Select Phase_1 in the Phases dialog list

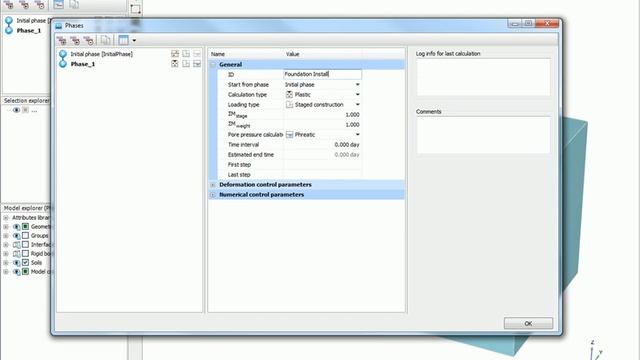[83, 64]
